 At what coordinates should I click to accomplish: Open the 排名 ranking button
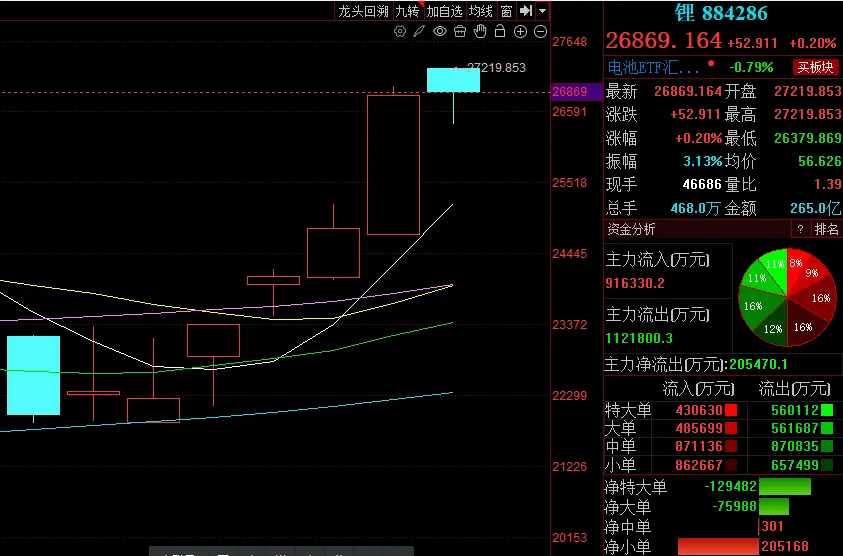click(826, 230)
